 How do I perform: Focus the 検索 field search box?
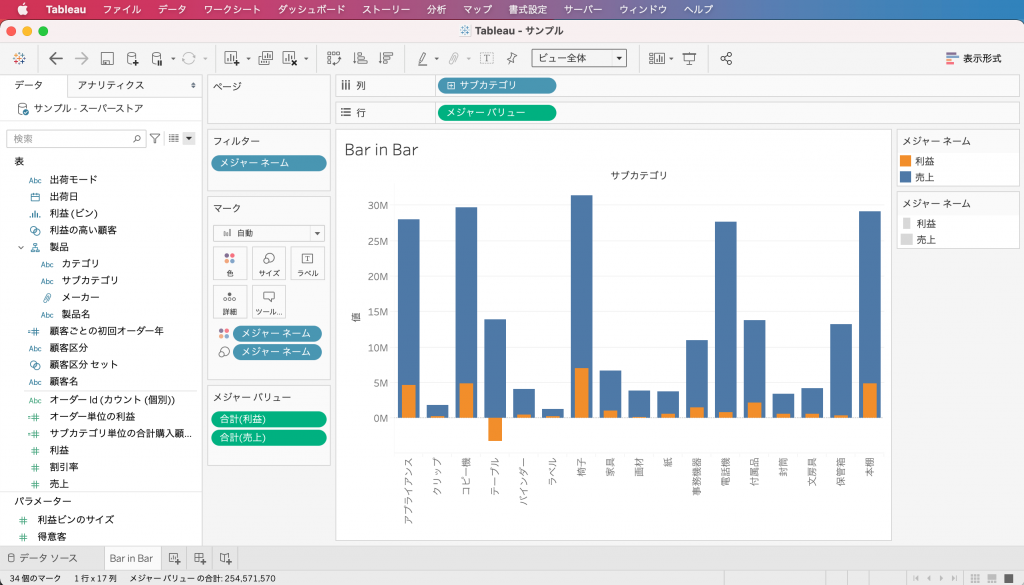coord(75,138)
